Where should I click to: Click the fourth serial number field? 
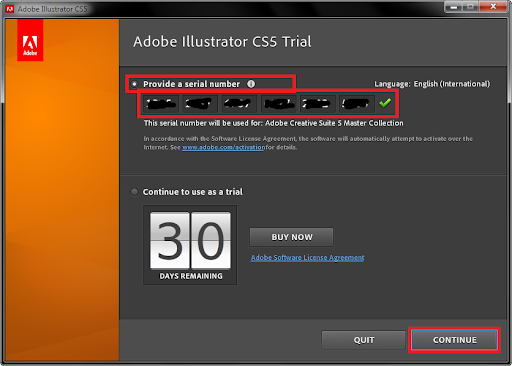pos(278,104)
